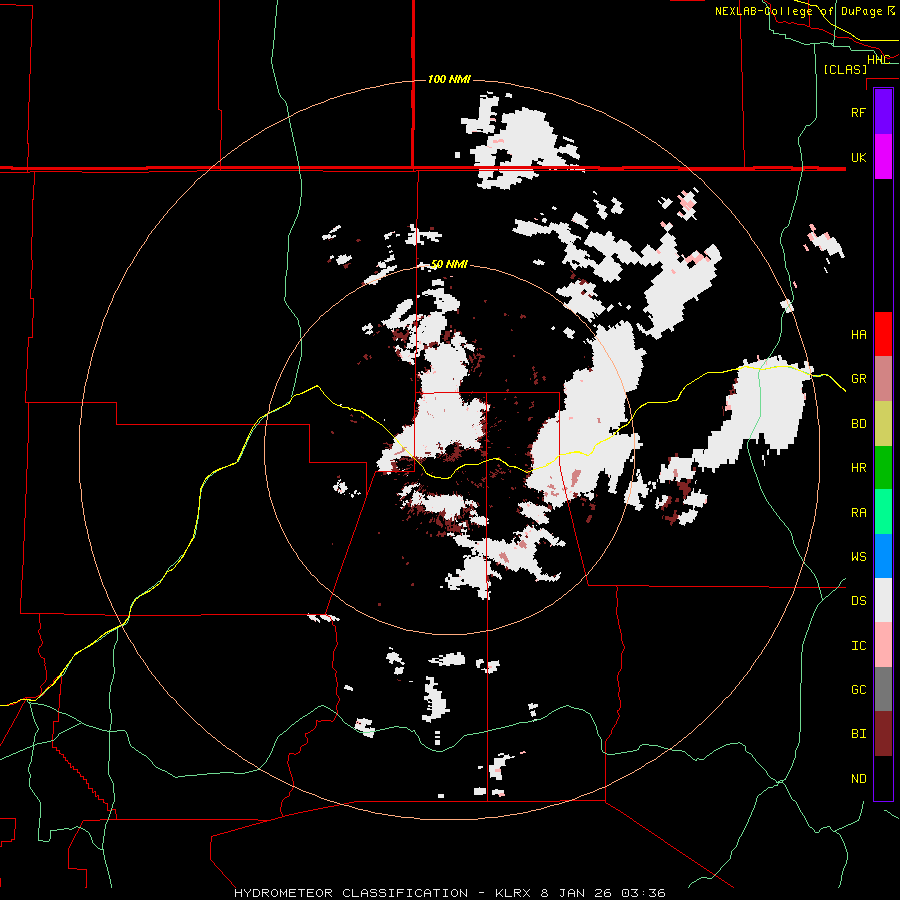The image size is (900, 900).
Task: Click the dark green HR legend swatch
Action: pyautogui.click(x=883, y=467)
